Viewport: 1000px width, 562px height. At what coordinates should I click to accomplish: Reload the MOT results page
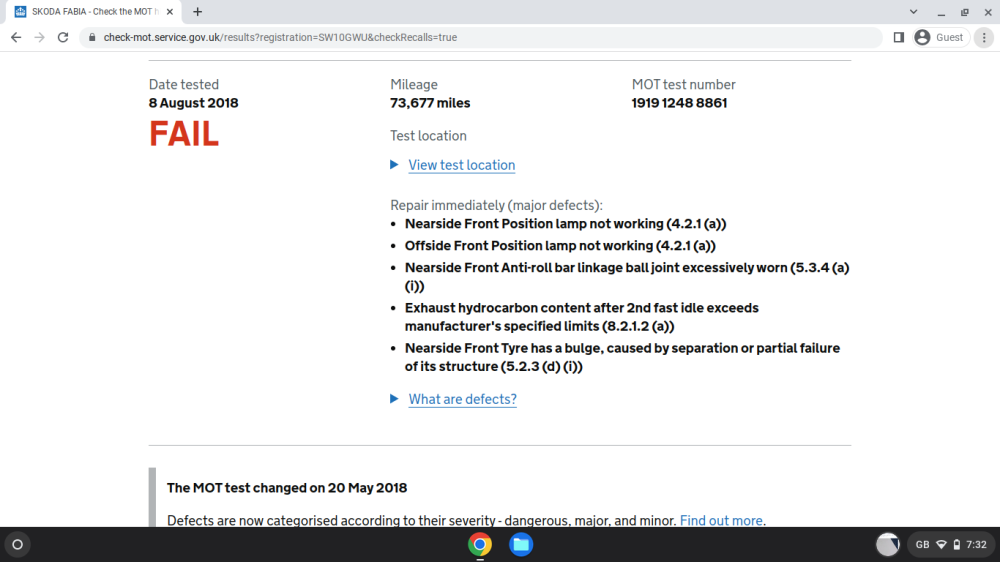point(62,38)
